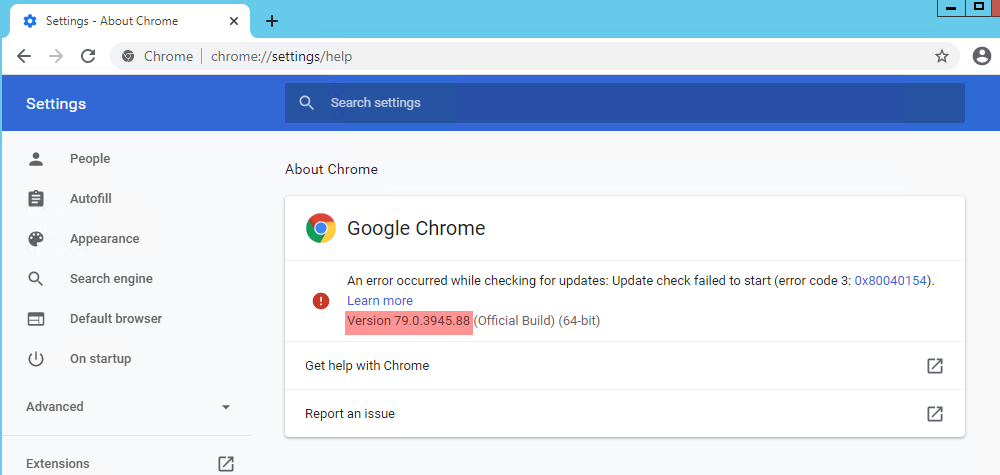The image size is (1000, 475).
Task: Minimize the Chrome window
Action: (x=952, y=8)
